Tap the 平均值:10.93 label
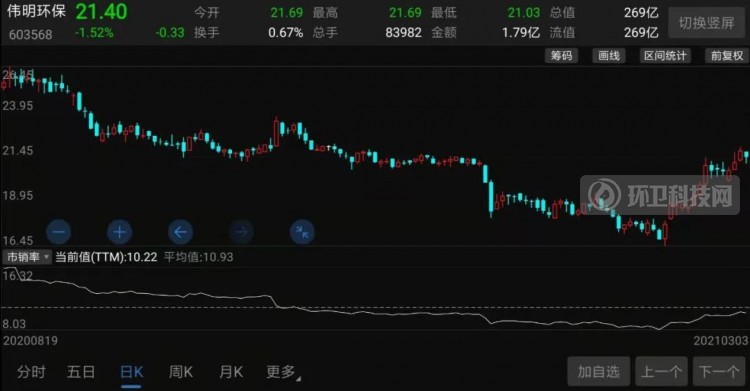The height and width of the screenshot is (391, 750). (x=199, y=257)
